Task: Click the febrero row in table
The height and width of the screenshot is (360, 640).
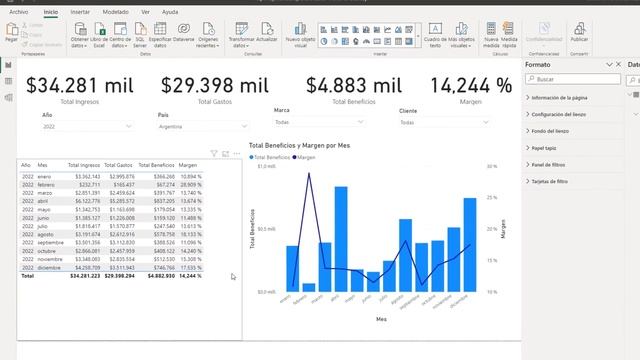Action: tap(111, 184)
